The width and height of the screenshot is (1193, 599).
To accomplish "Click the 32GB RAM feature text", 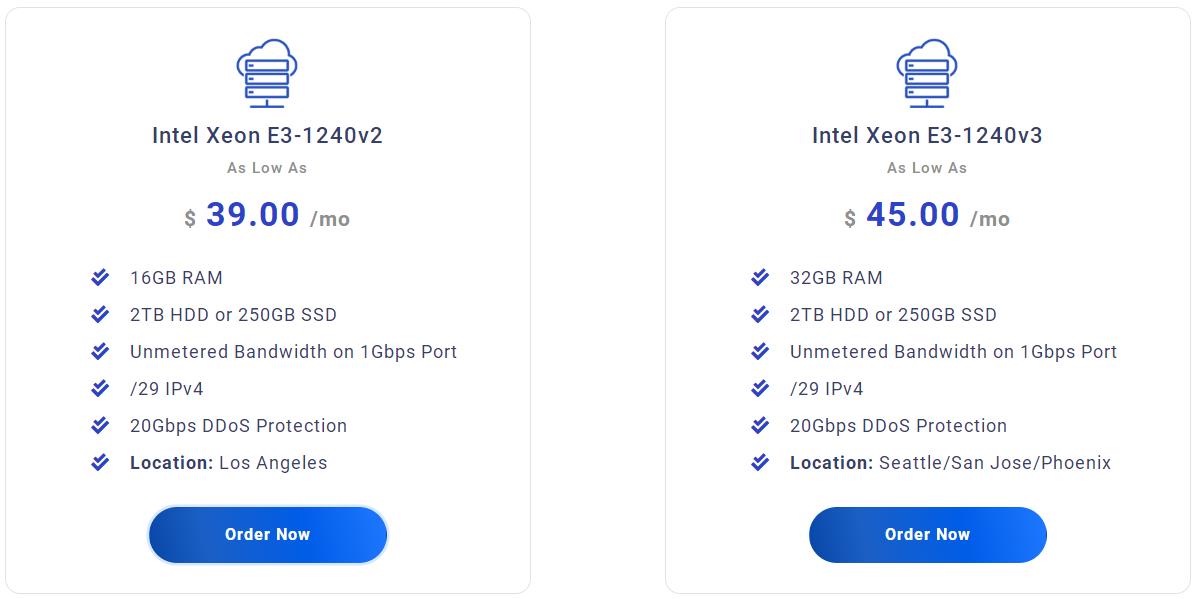I will coord(836,278).
